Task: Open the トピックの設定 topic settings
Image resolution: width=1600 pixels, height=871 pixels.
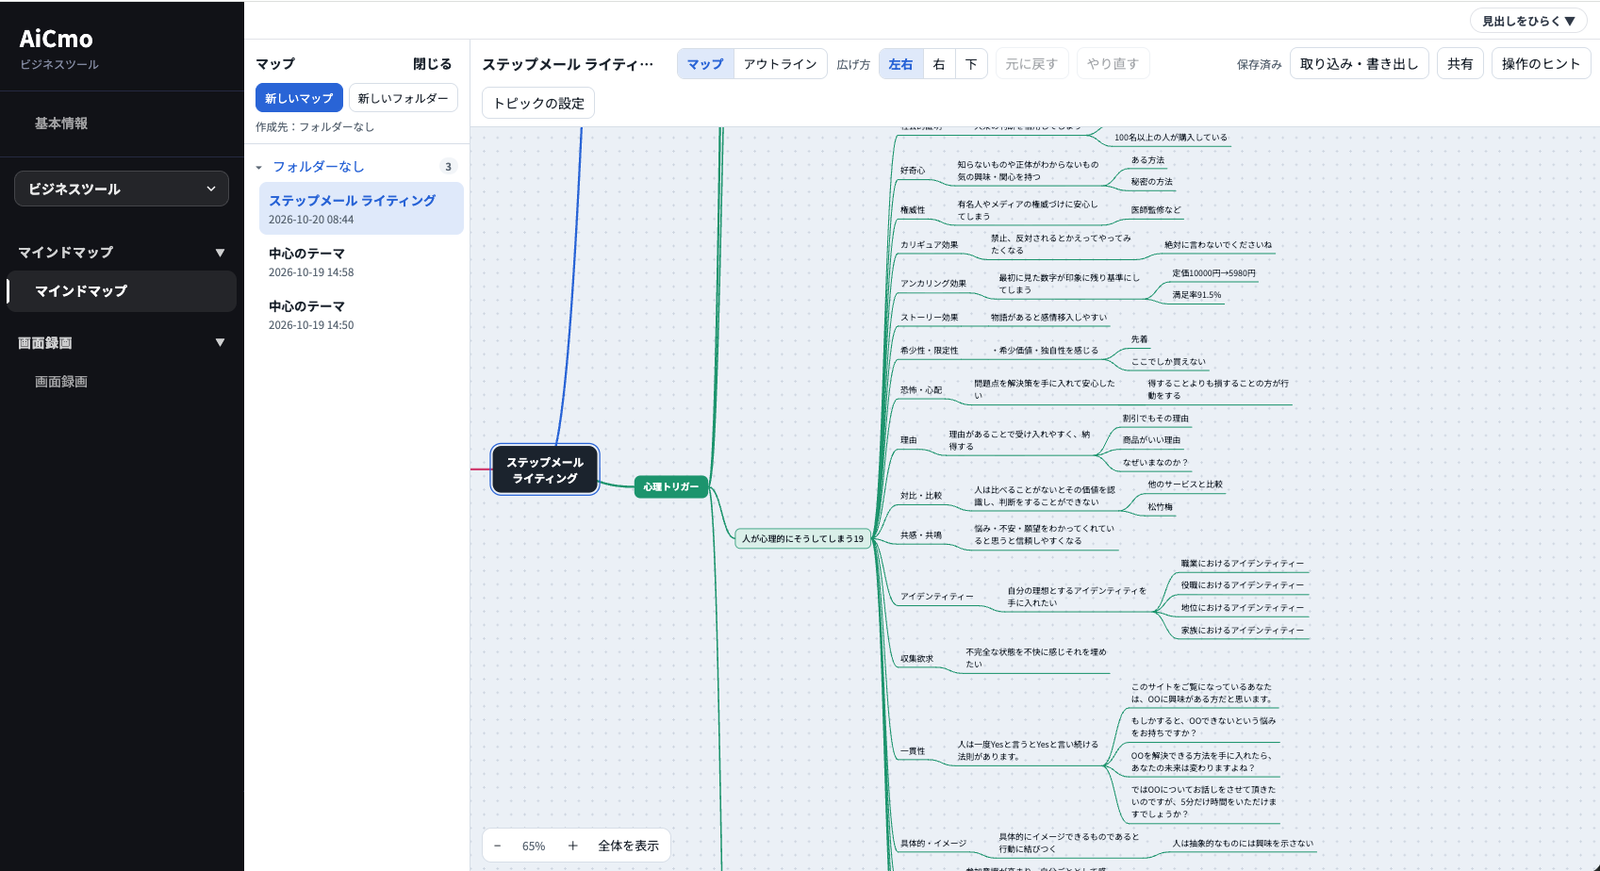Action: (539, 103)
